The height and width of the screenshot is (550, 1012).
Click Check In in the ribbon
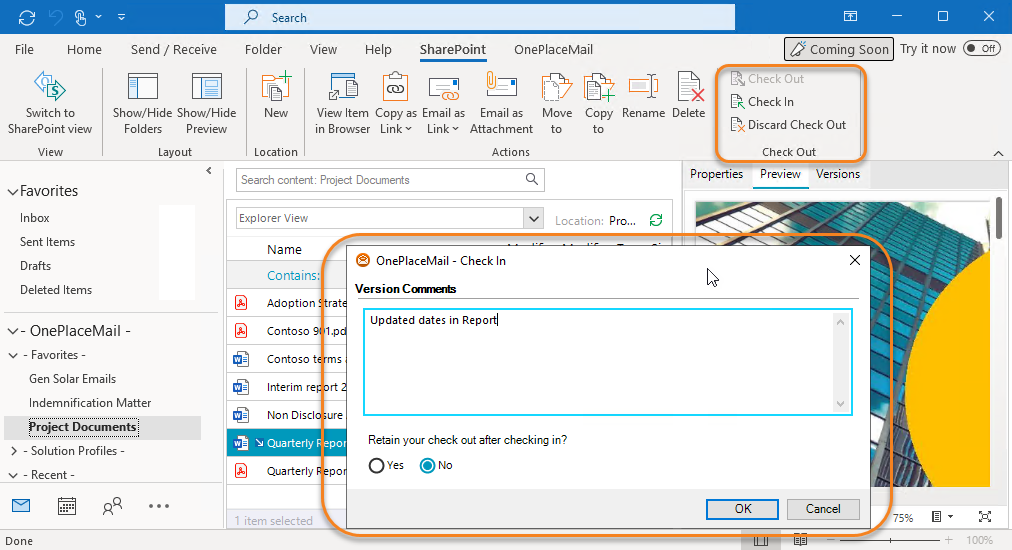[762, 101]
